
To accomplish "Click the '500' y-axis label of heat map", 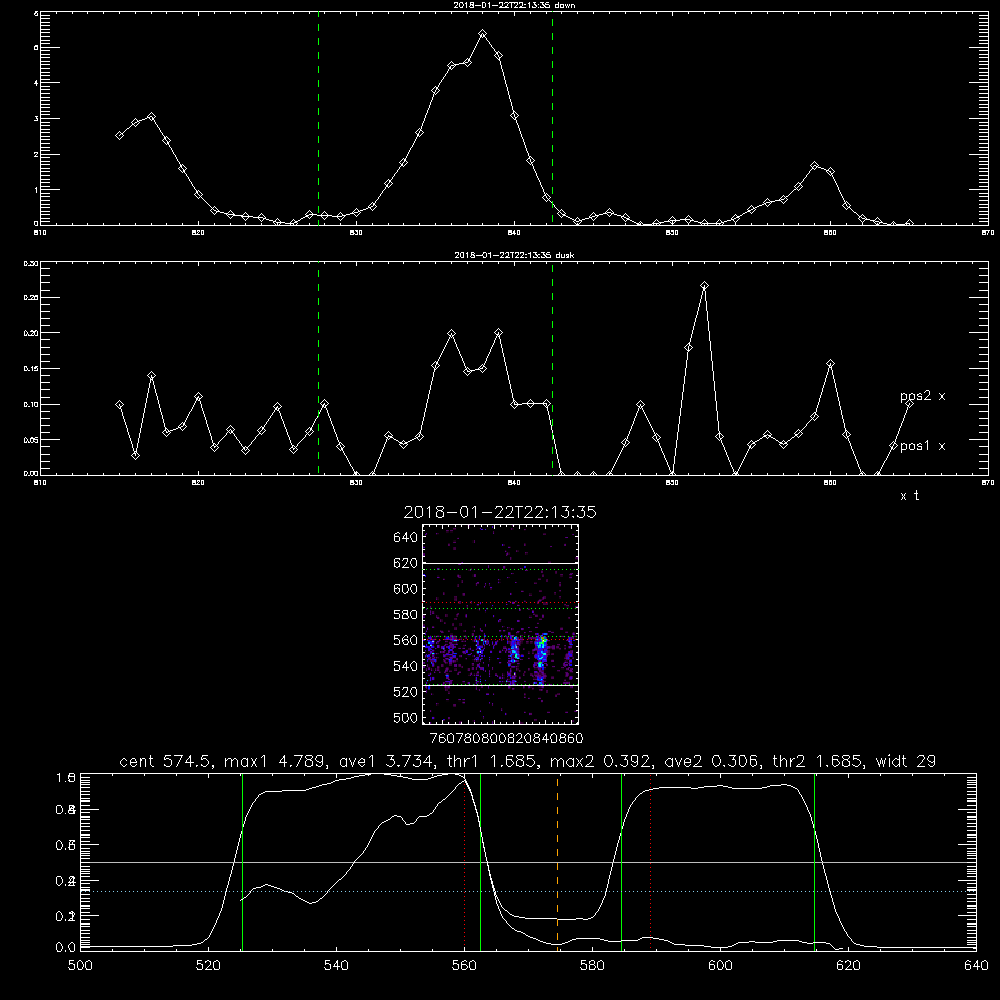I will [x=406, y=717].
